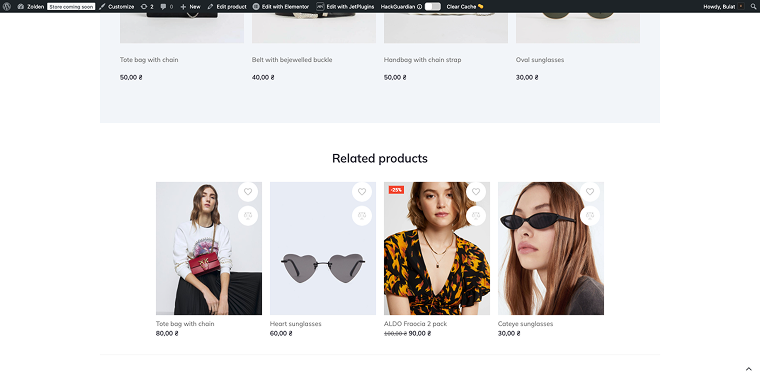
Task: Add Heart sunglasses to compare
Action: point(362,216)
